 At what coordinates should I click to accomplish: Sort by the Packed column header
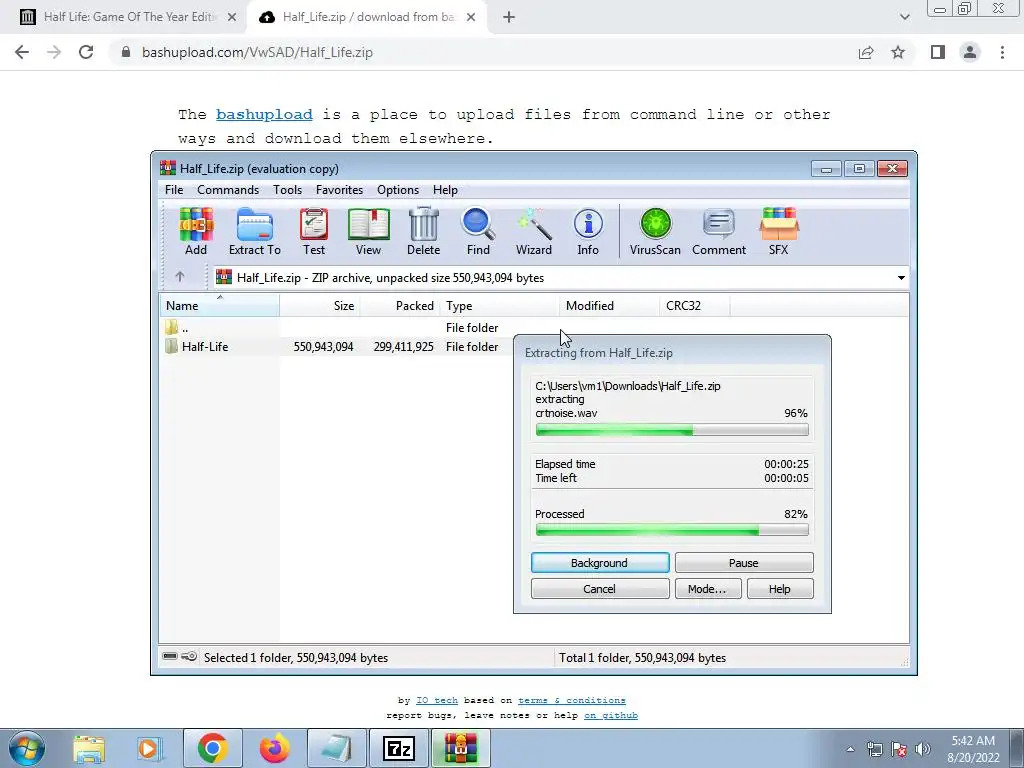tap(400, 305)
